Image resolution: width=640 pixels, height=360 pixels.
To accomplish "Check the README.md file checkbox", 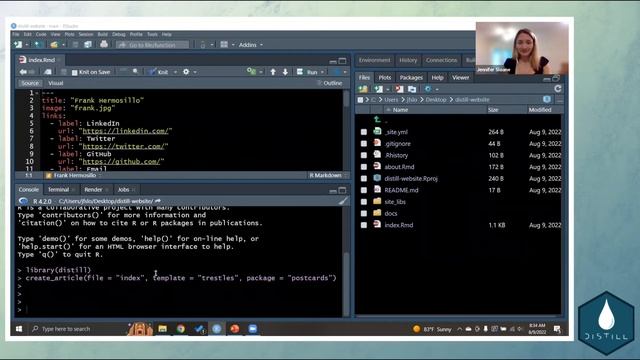I will click(x=364, y=190).
